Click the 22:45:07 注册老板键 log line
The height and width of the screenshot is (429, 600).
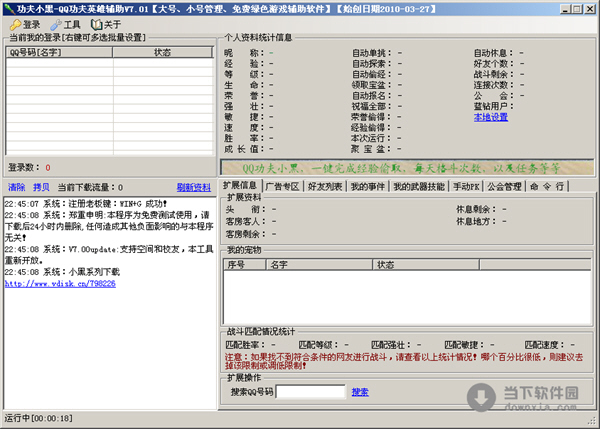click(86, 204)
